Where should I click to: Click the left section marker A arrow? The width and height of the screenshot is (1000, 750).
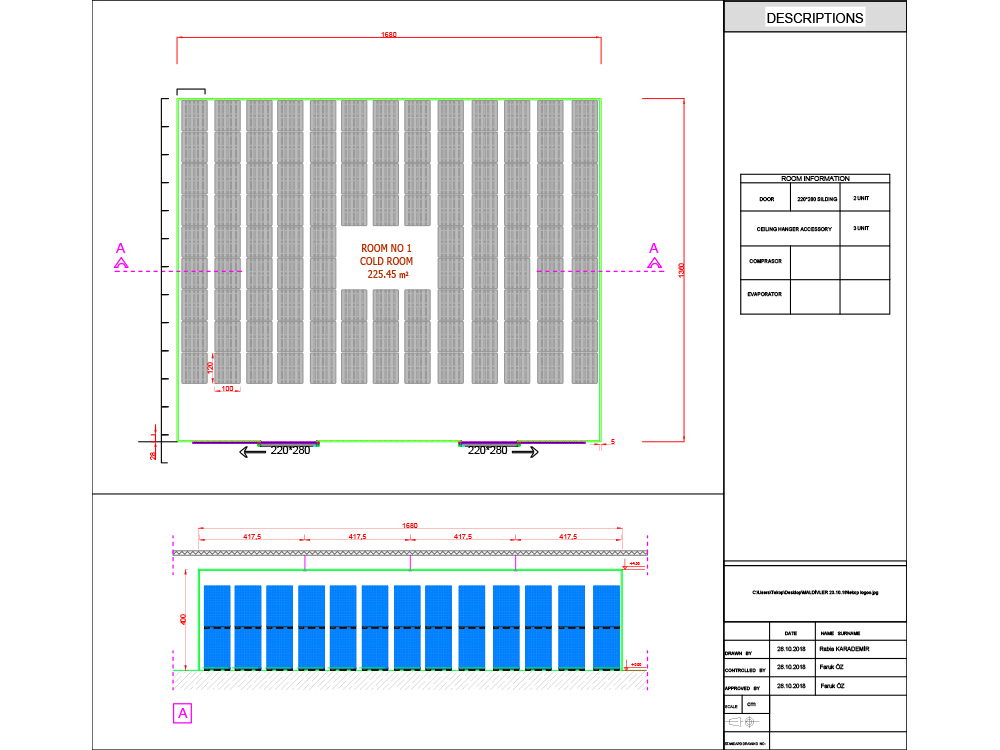pyautogui.click(x=121, y=262)
